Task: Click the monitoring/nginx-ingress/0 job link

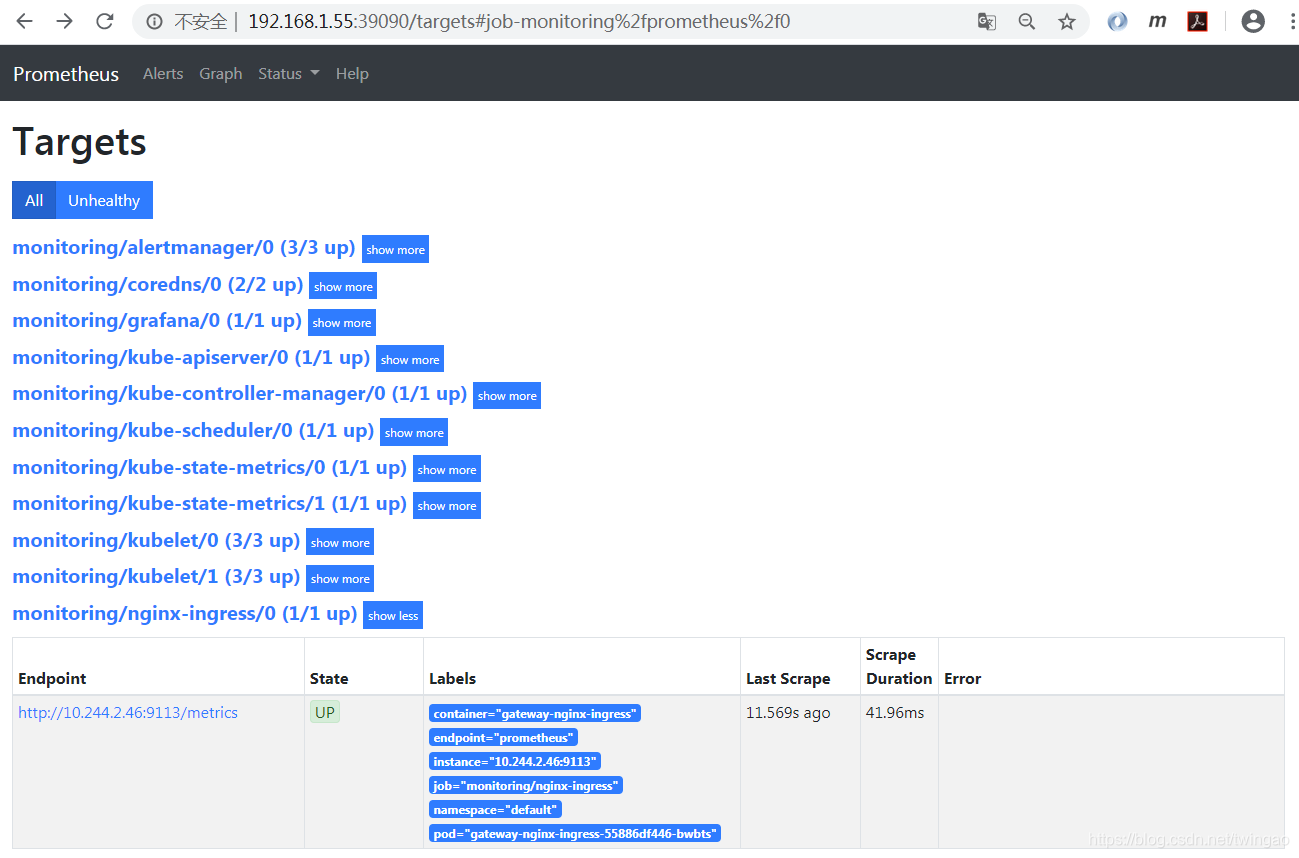Action: coord(185,614)
